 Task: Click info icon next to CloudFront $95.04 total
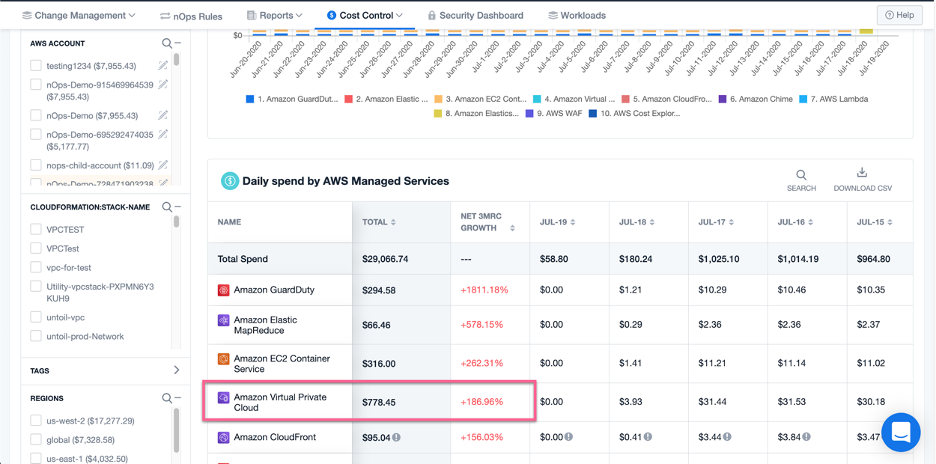click(396, 437)
